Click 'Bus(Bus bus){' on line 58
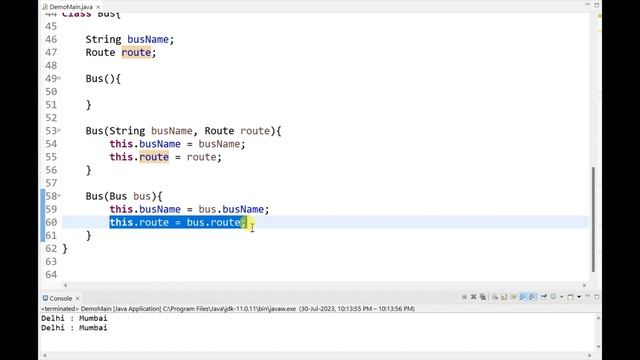The height and width of the screenshot is (360, 640). coord(124,196)
